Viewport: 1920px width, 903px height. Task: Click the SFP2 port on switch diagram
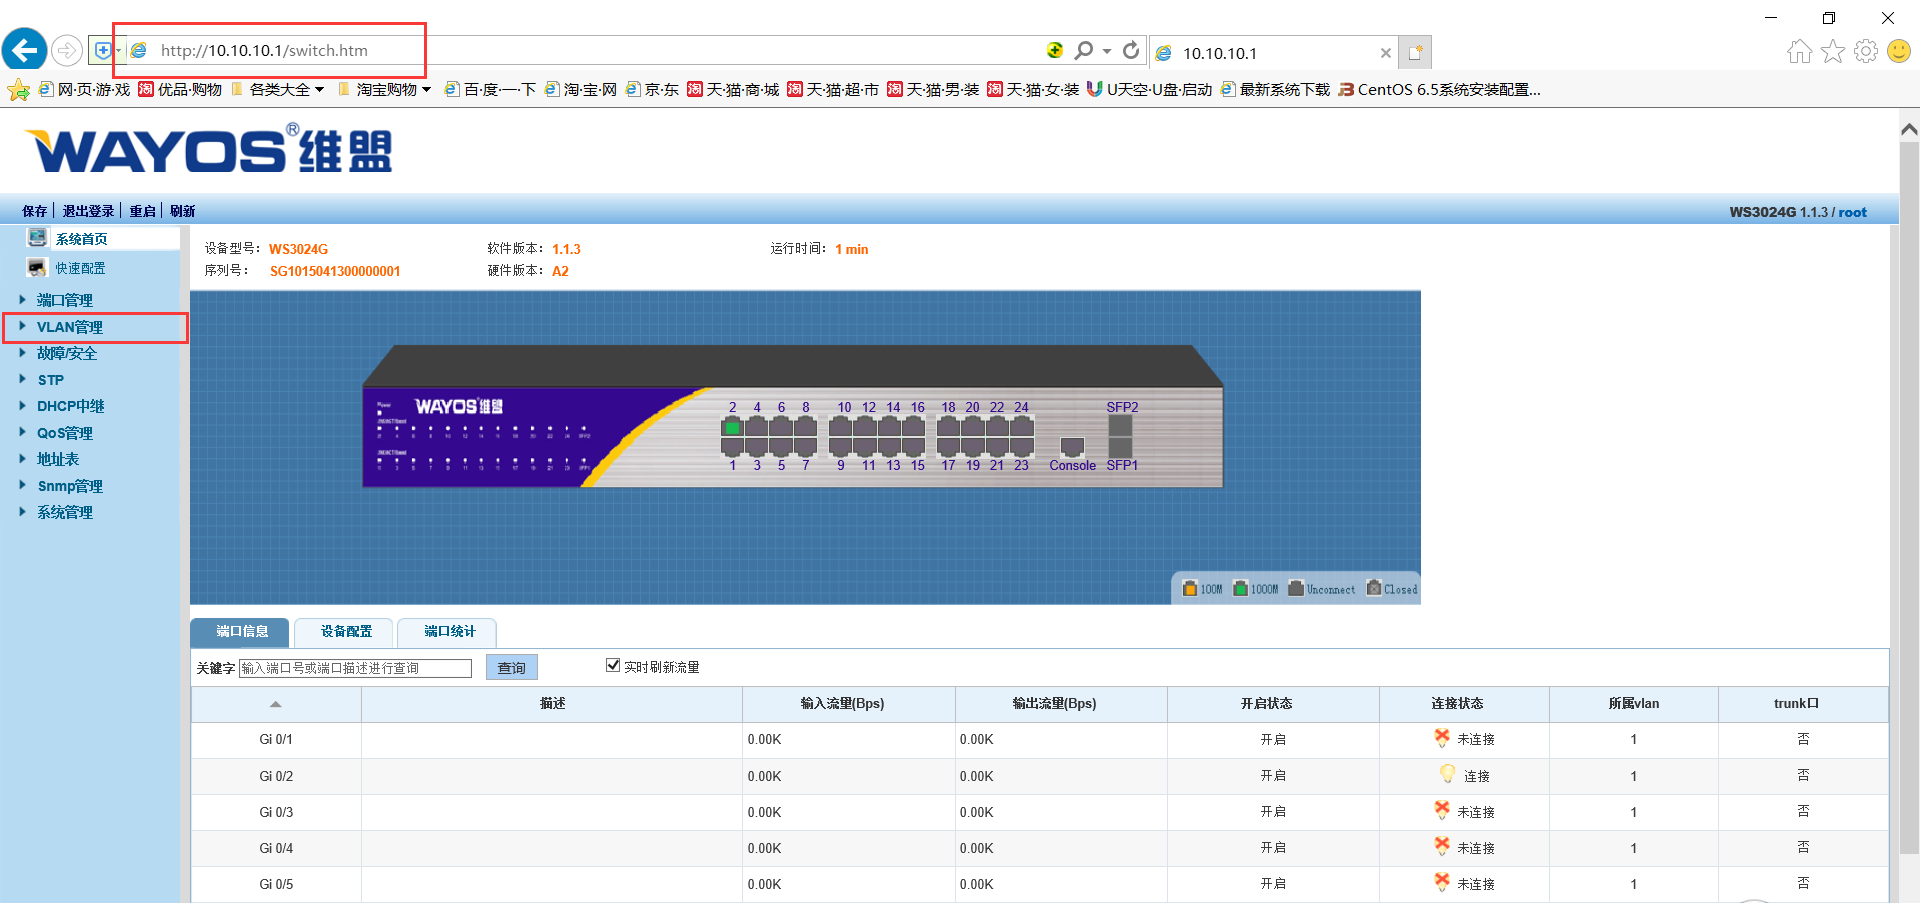pyautogui.click(x=1120, y=425)
